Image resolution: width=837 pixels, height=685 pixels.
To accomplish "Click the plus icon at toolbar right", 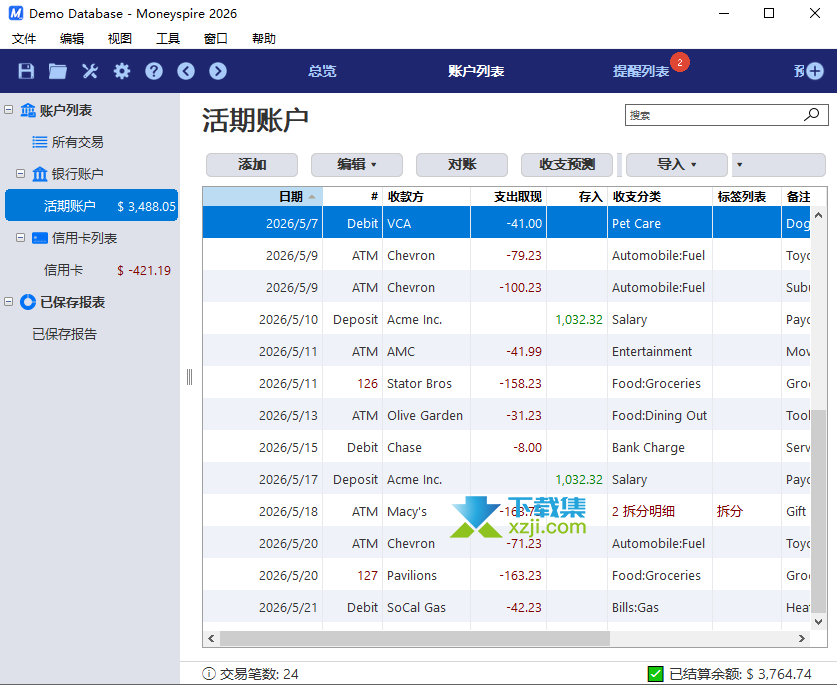I will [x=815, y=71].
